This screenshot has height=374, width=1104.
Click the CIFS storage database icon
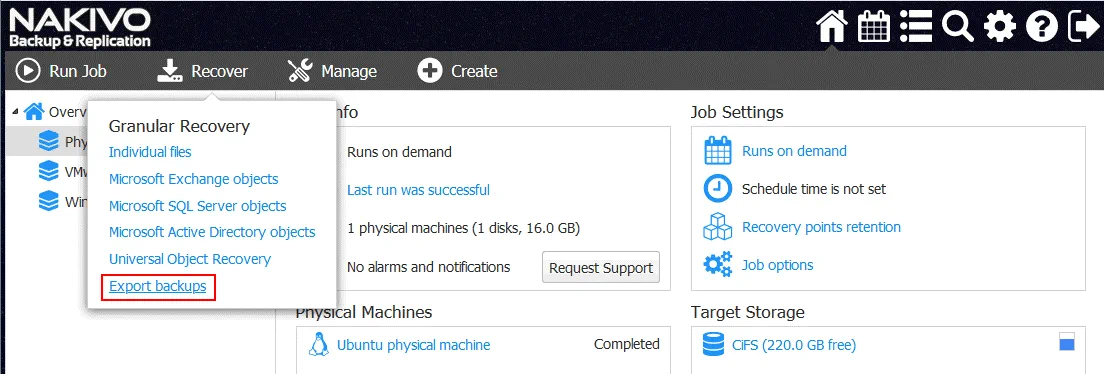pos(713,344)
